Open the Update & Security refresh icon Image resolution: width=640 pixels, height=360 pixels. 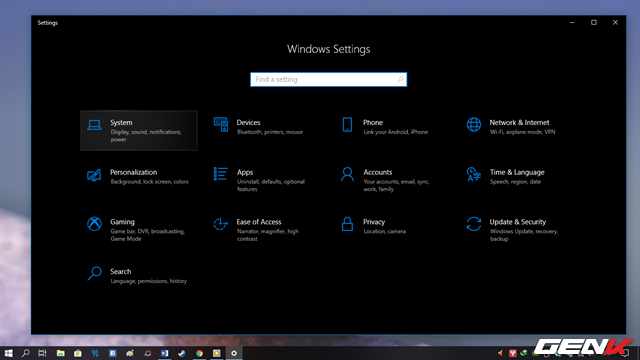coord(474,224)
